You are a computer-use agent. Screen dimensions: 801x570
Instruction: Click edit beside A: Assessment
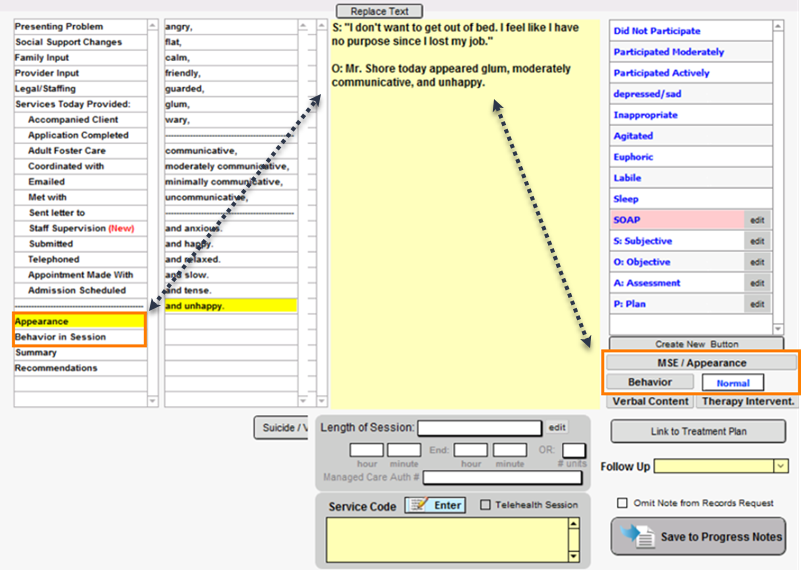757,283
